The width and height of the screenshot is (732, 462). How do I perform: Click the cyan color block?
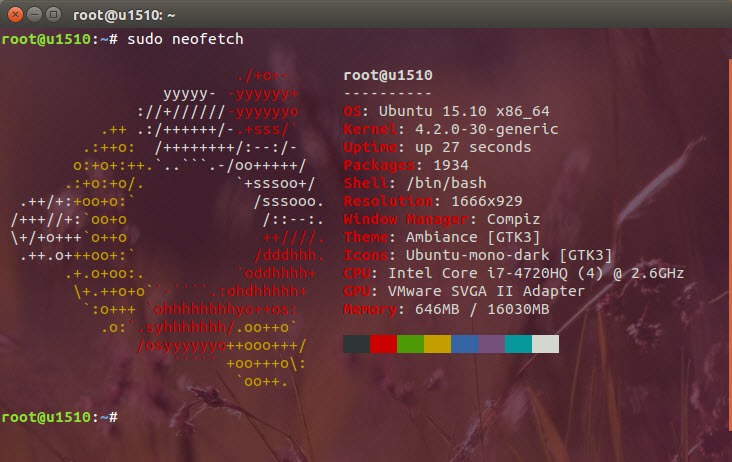tap(518, 345)
